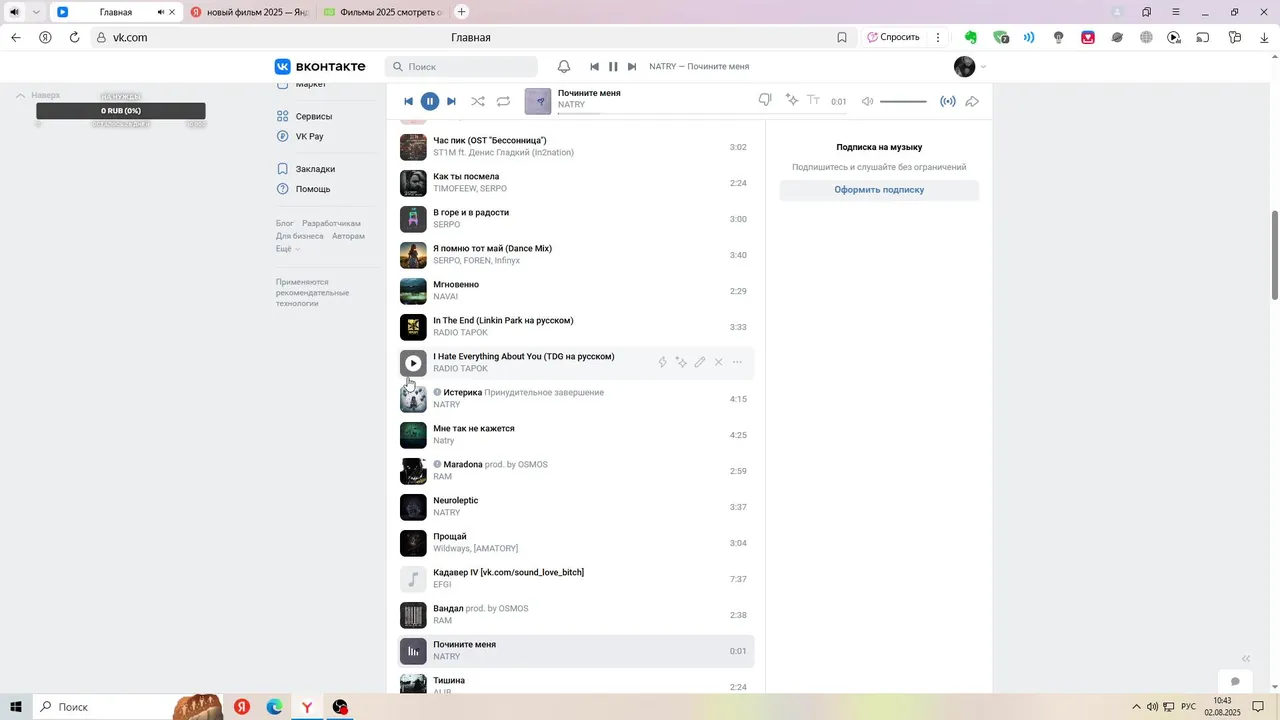Skip to next track in player bar
The height and width of the screenshot is (720, 1280).
tap(451, 101)
